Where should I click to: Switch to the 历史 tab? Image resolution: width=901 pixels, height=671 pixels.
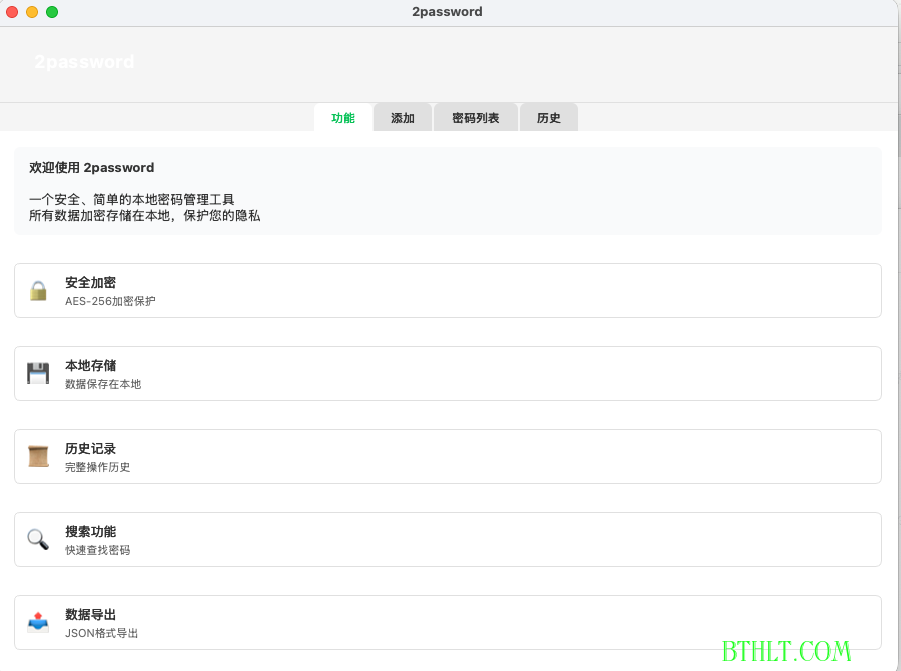click(x=548, y=117)
